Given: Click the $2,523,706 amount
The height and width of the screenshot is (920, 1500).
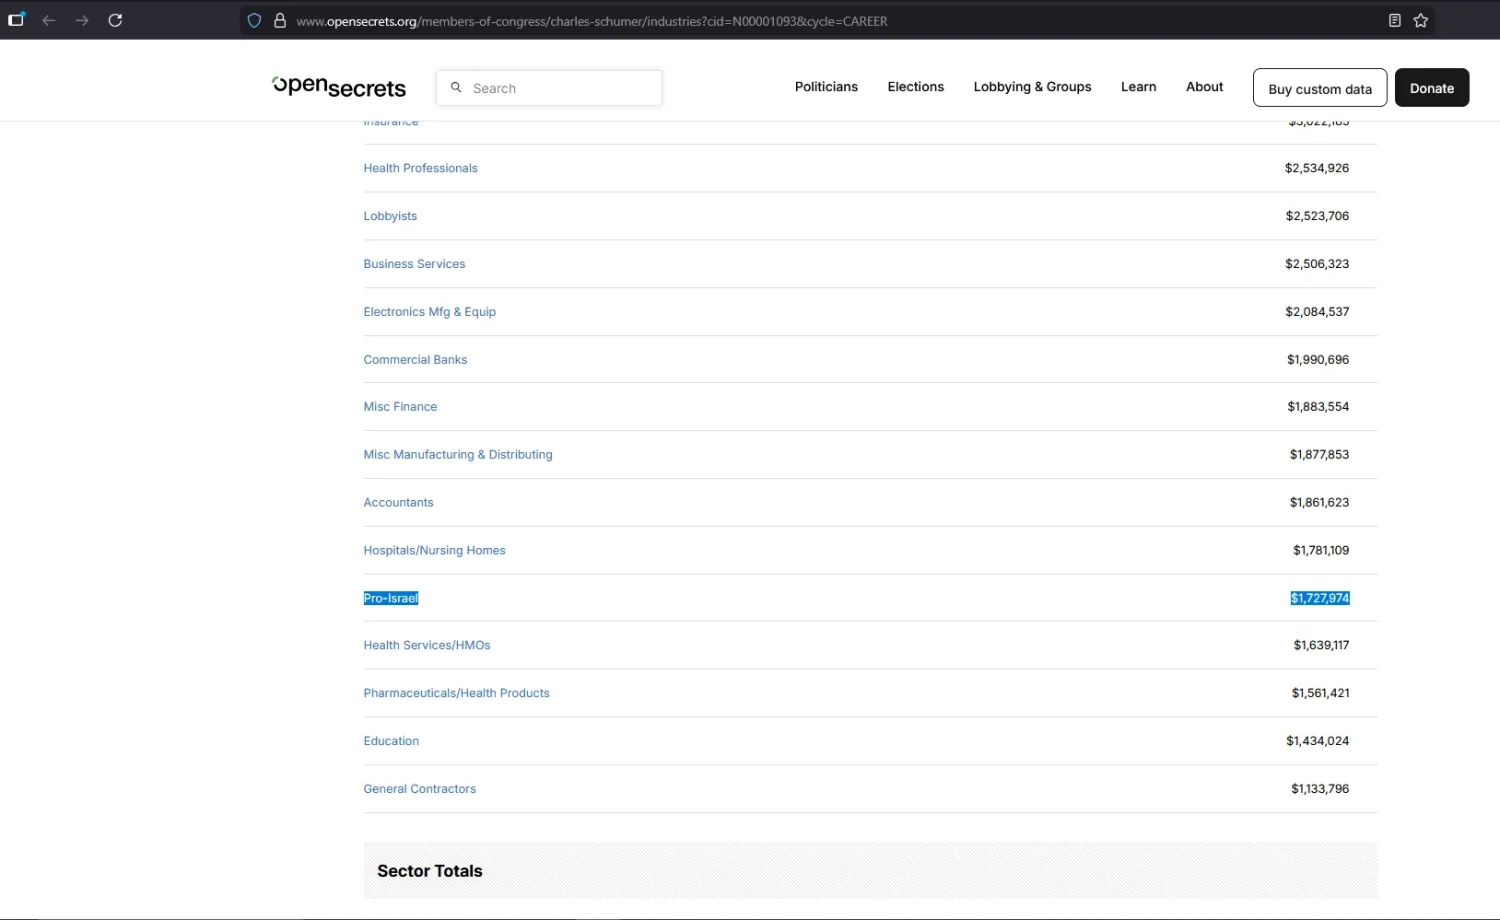Looking at the screenshot, I should (x=1317, y=216).
